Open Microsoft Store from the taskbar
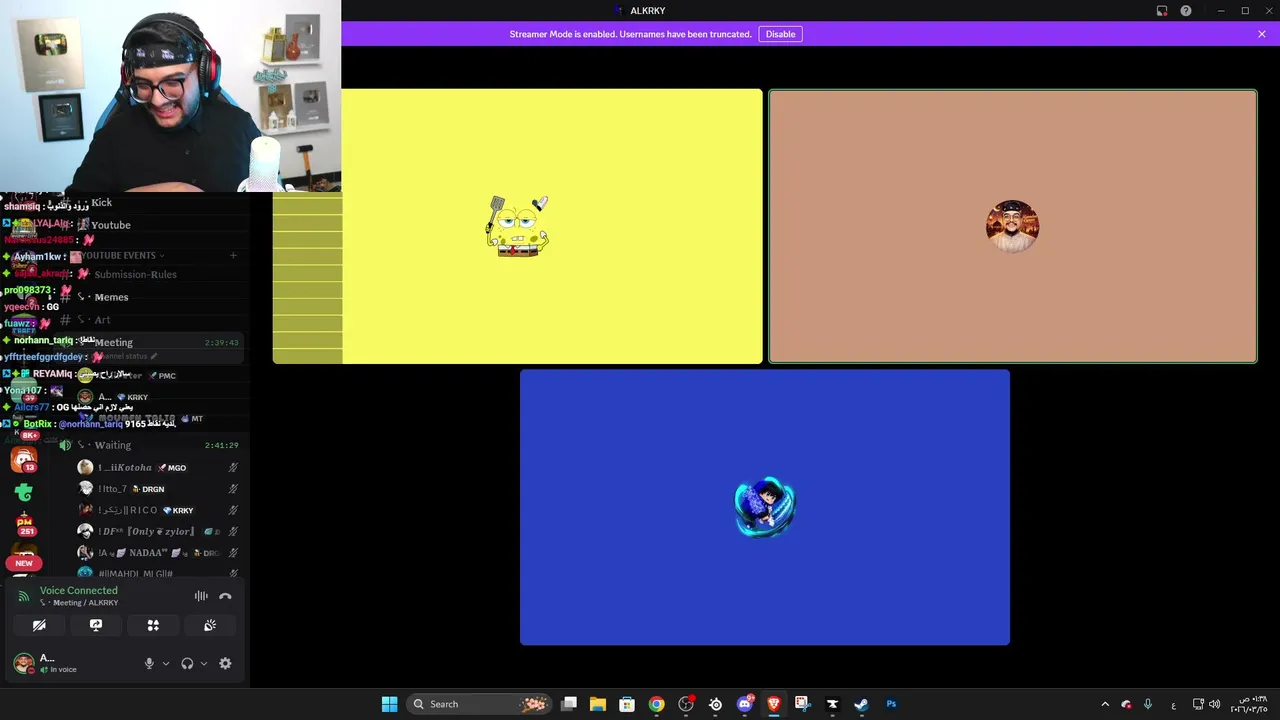1280x720 pixels. [627, 704]
